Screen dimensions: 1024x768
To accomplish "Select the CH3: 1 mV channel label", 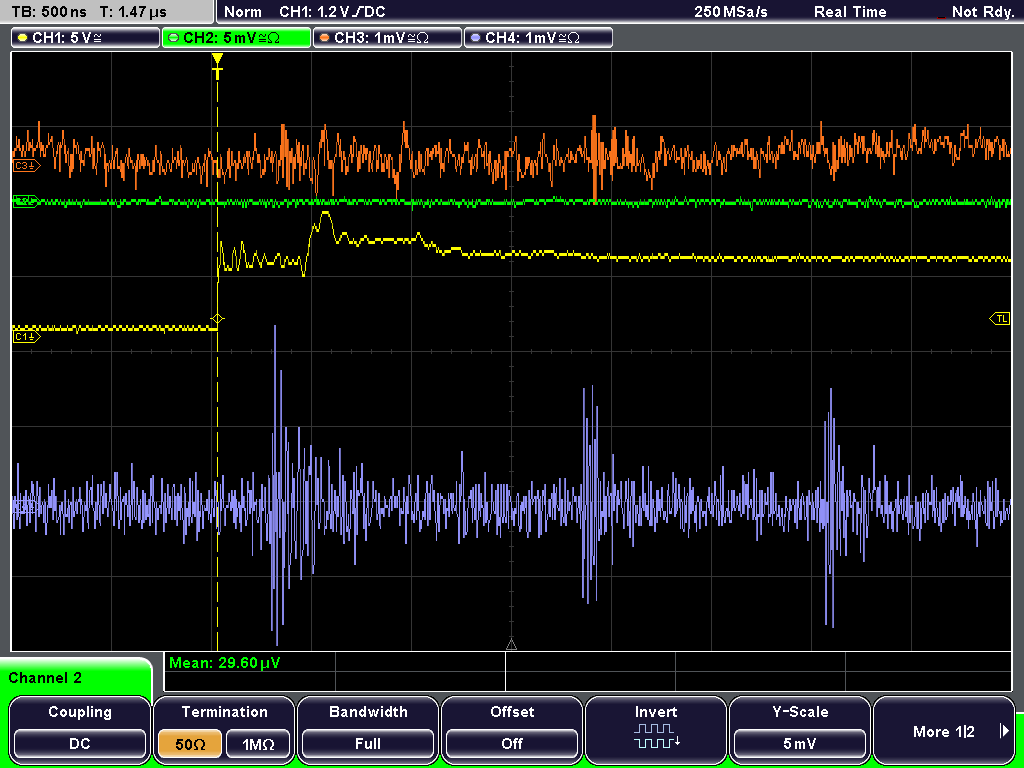I will 387,38.
